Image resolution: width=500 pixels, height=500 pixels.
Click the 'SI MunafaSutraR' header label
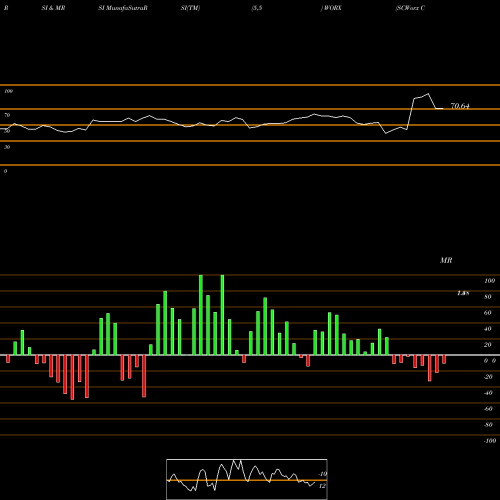pyautogui.click(x=123, y=8)
